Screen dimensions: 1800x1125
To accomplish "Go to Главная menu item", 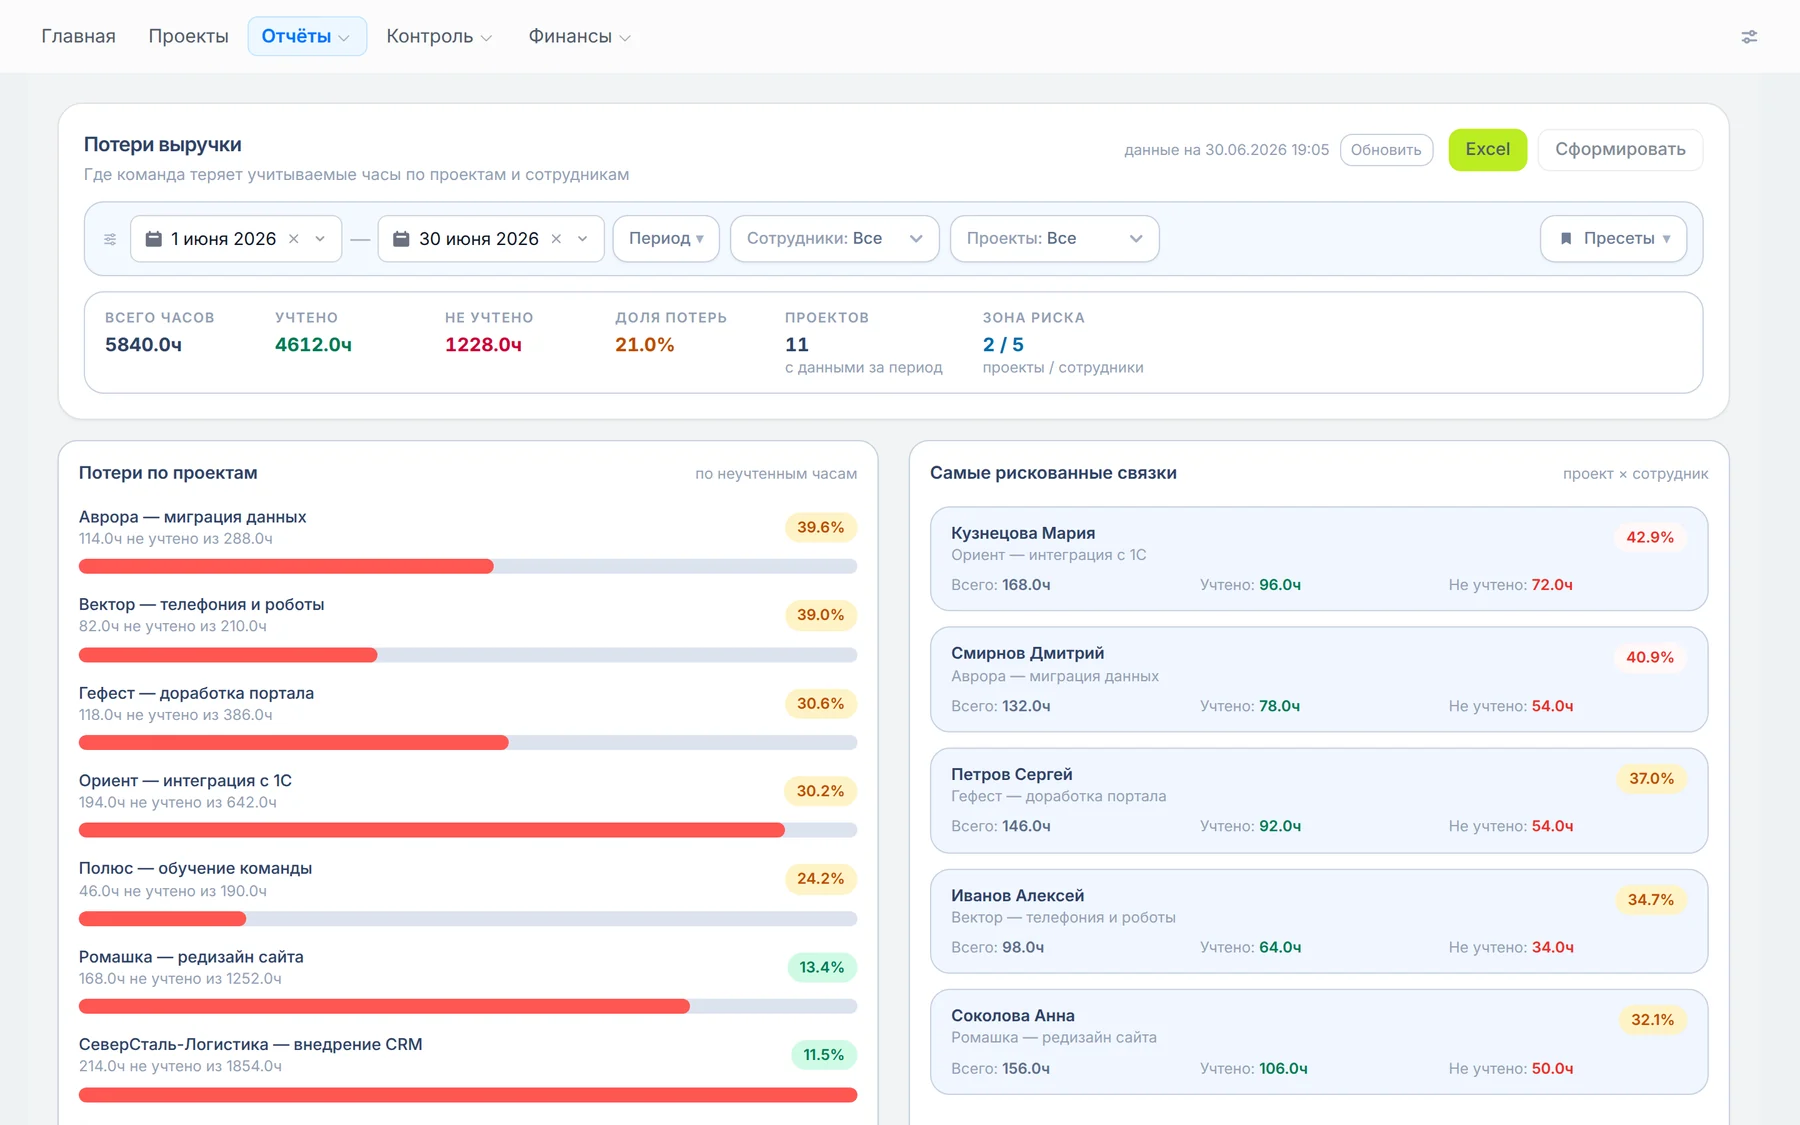I will pos(78,36).
